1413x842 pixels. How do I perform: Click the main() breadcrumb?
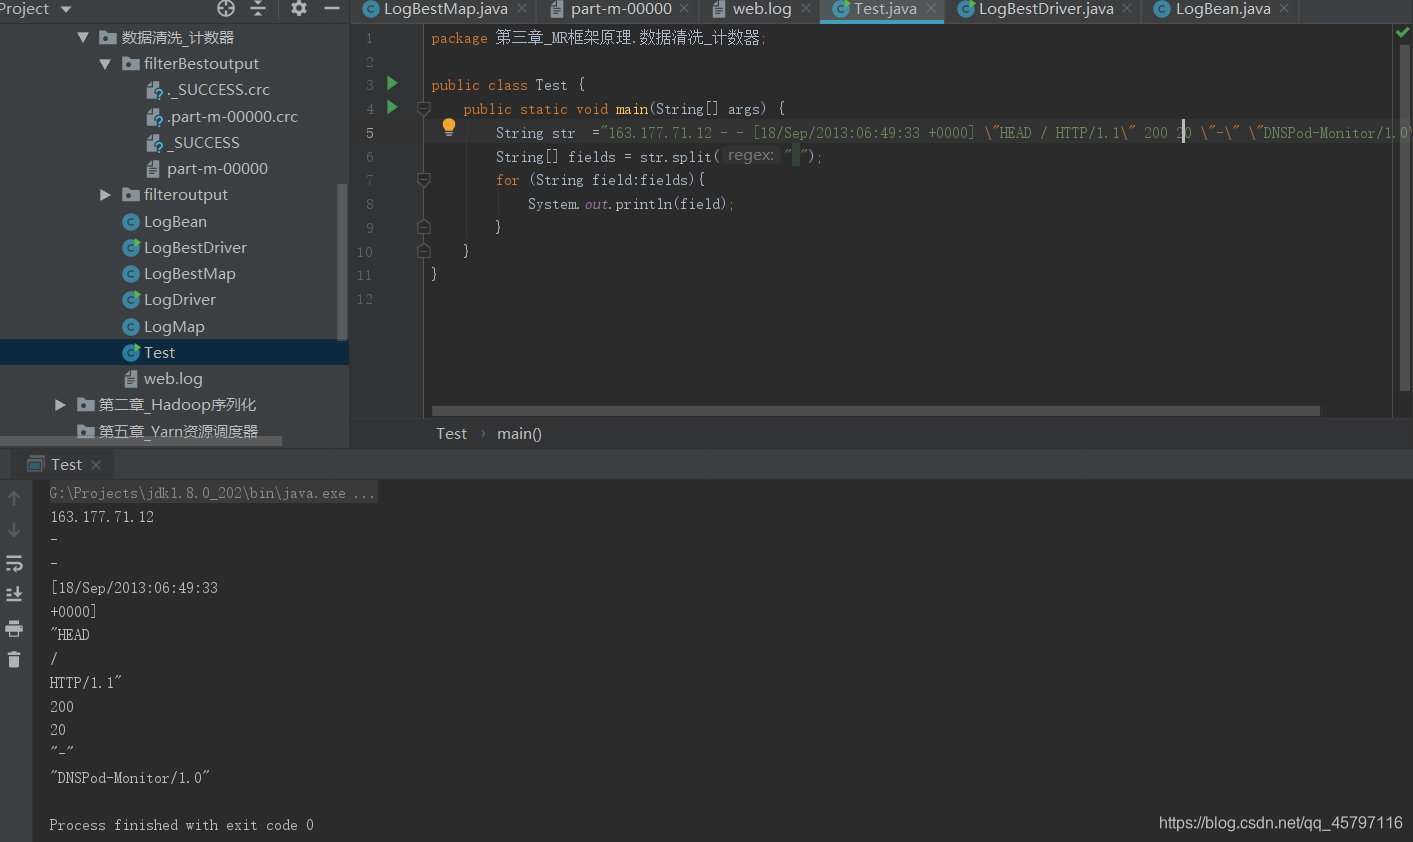[519, 434]
